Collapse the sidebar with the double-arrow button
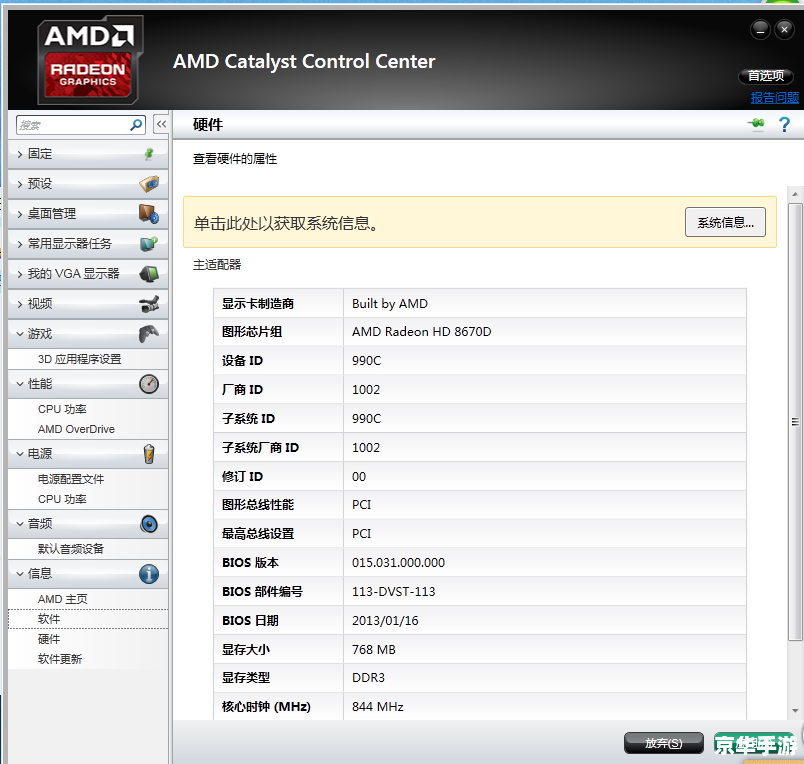This screenshot has width=804, height=764. [x=161, y=124]
